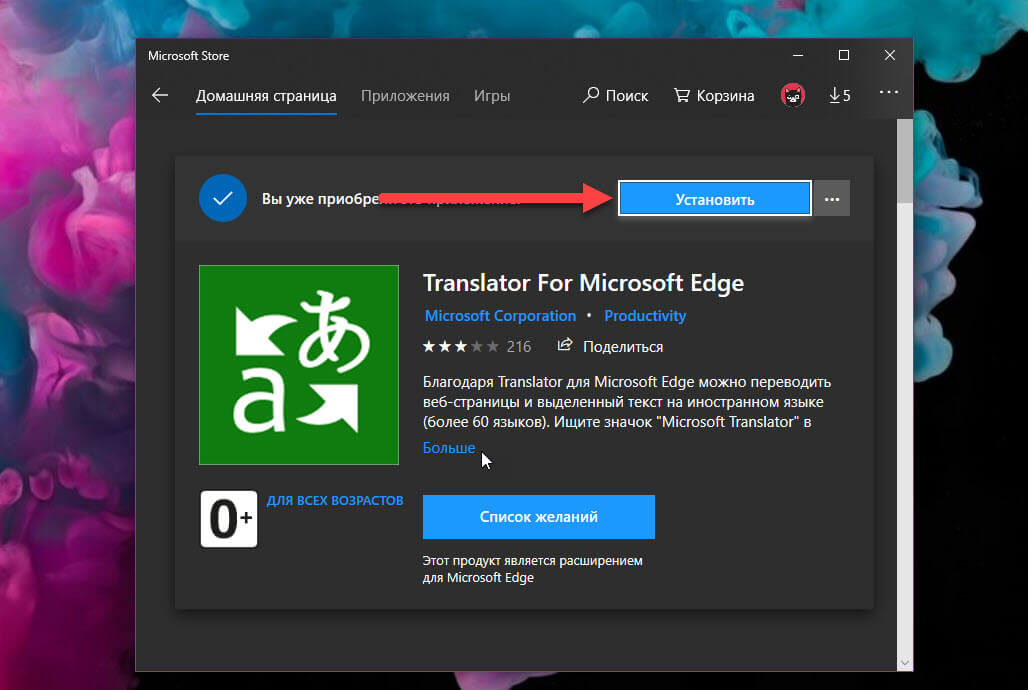
Task: Click the Translator For Microsoft Edge title
Action: 583,283
